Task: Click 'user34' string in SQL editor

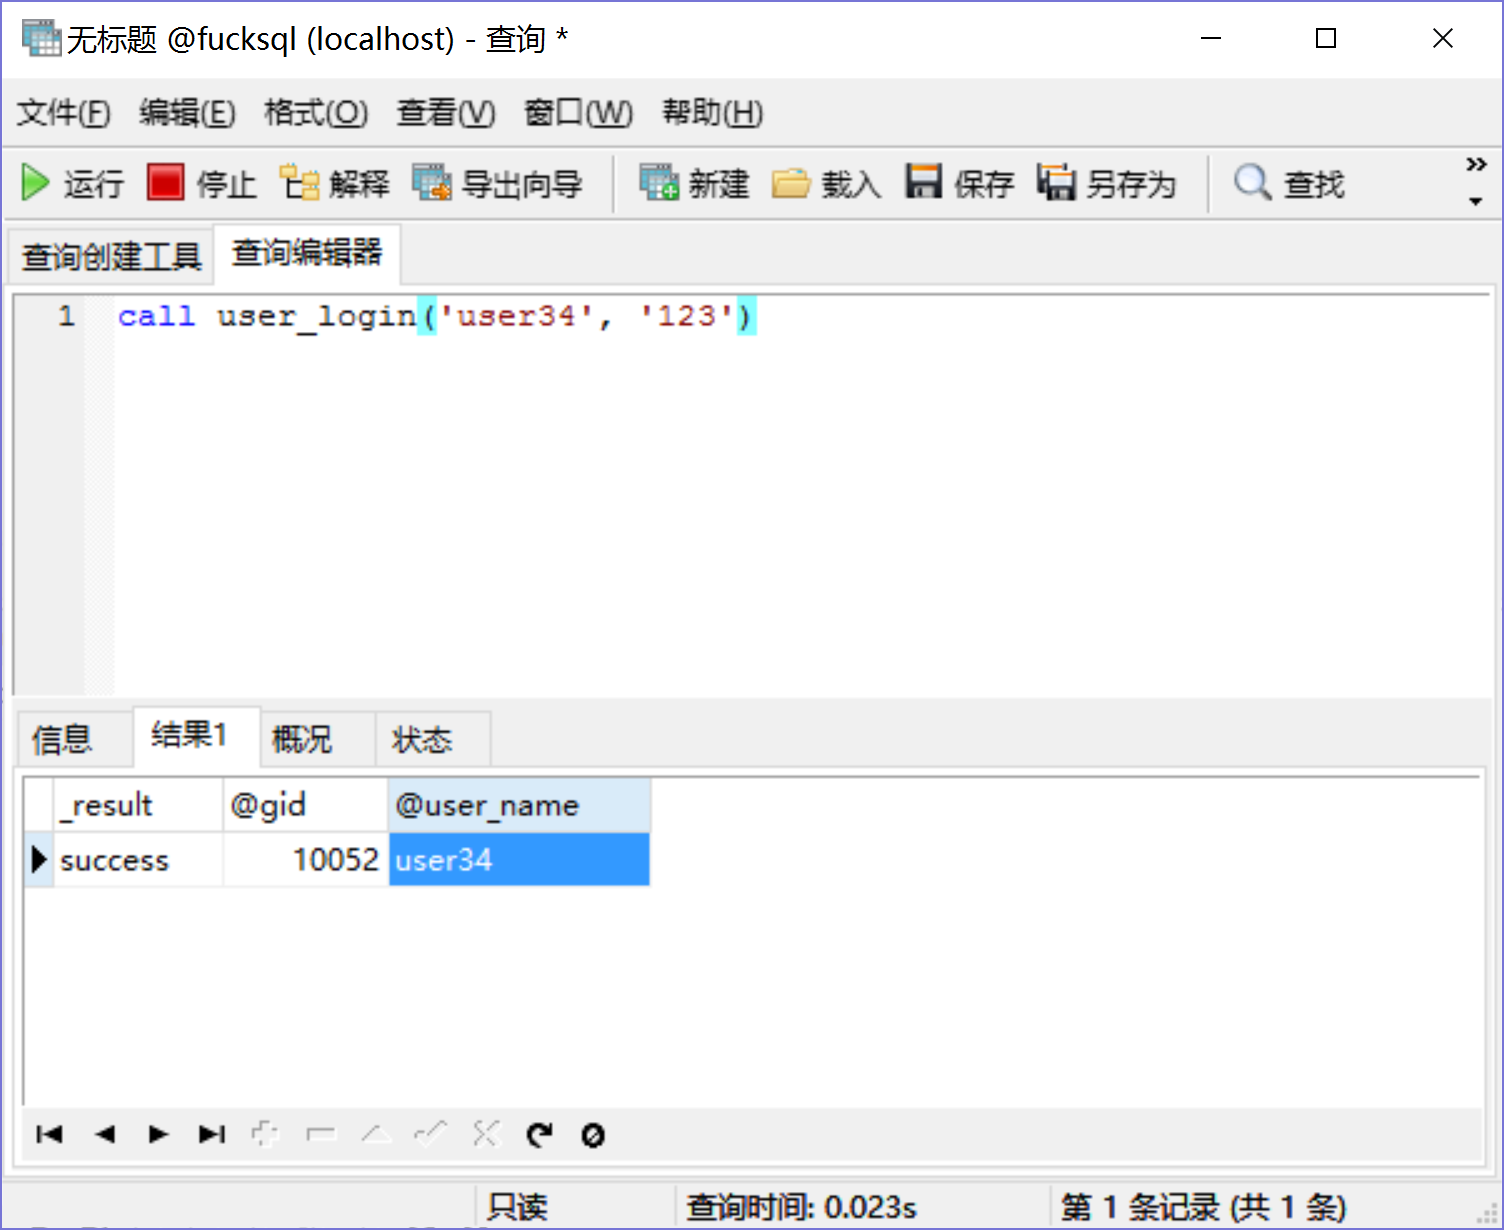Action: 517,316
